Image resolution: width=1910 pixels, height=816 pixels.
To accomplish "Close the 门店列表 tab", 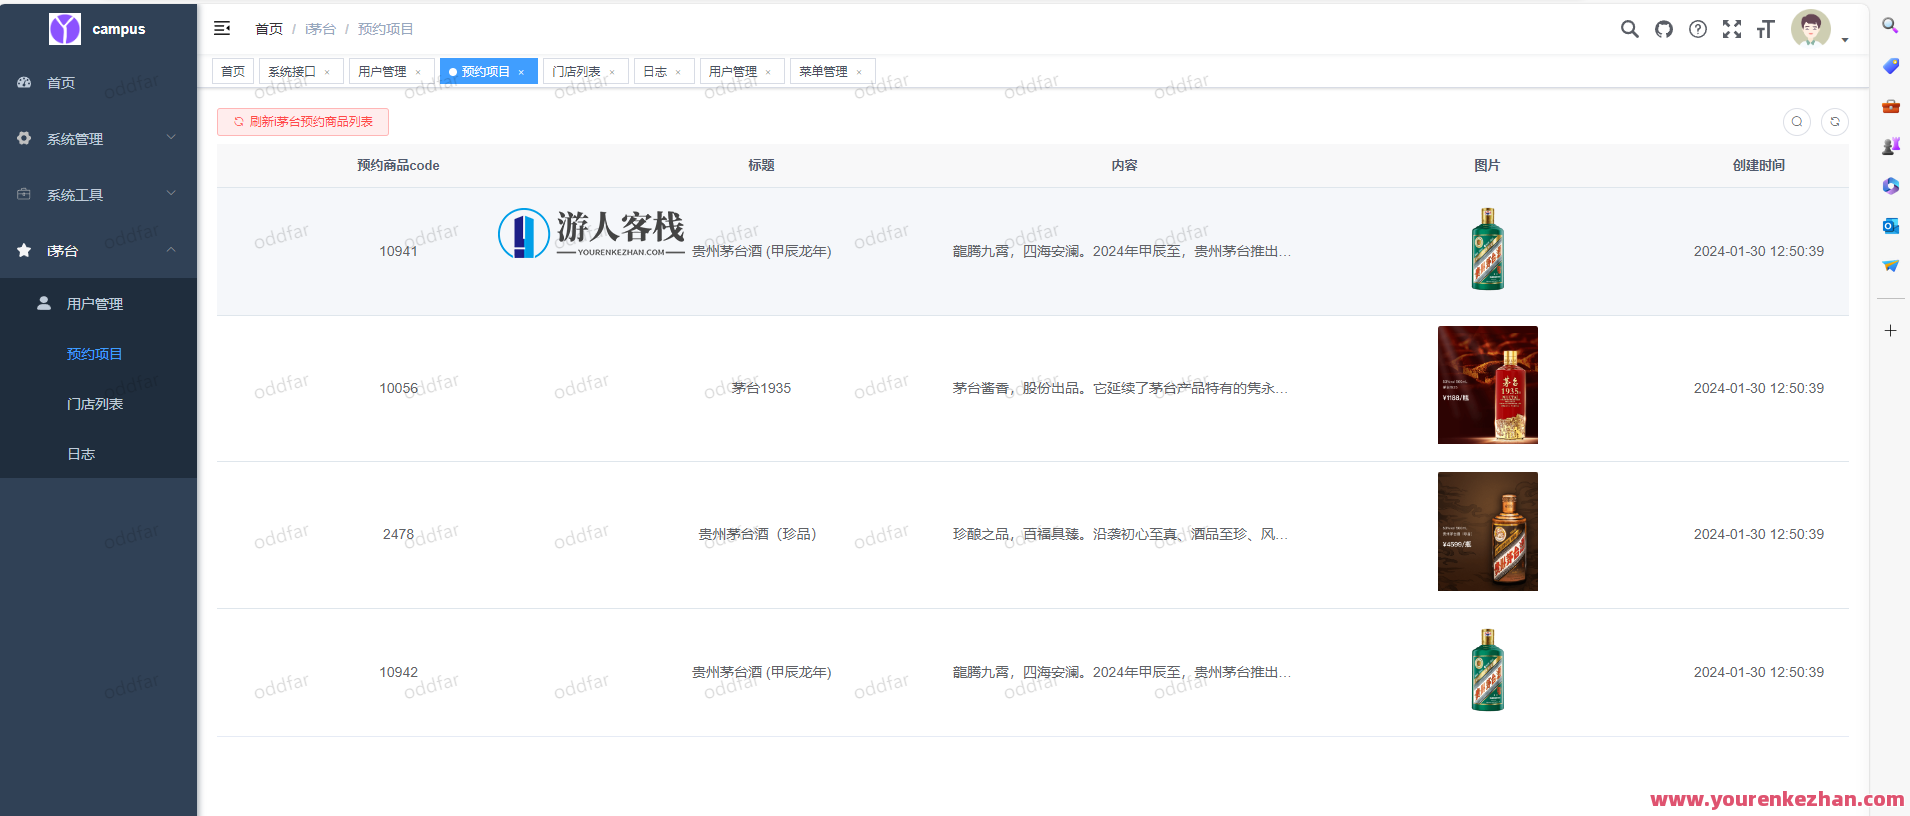I will pyautogui.click(x=612, y=72).
